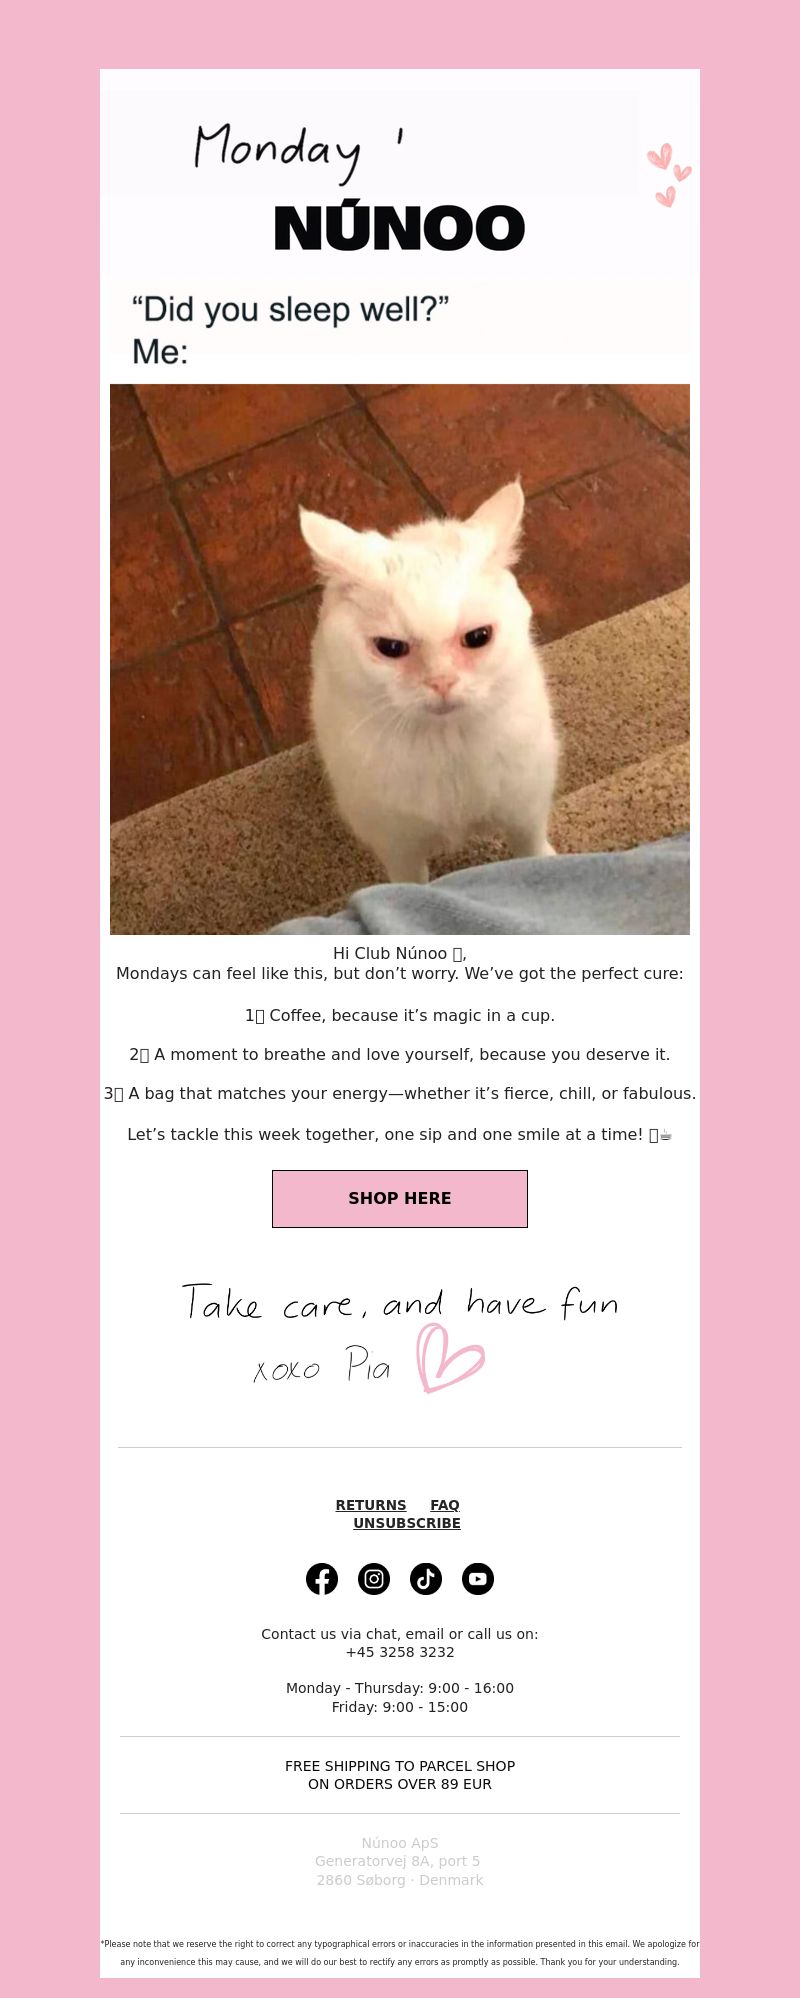800x1998 pixels.
Task: Click the Monday - Thursday opening hours line
Action: coord(400,1688)
